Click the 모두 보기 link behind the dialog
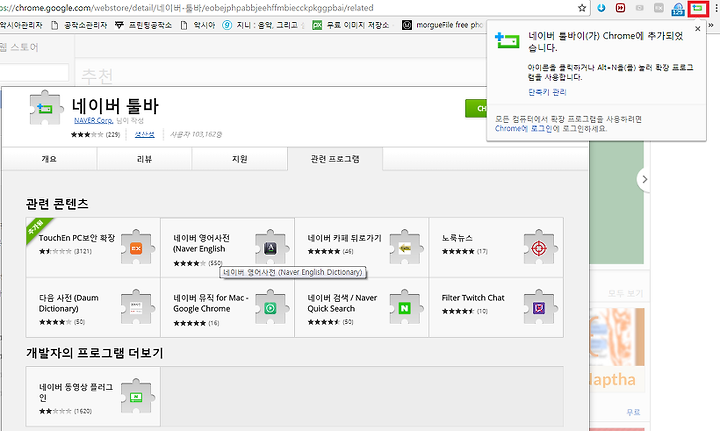Image resolution: width=720 pixels, height=431 pixels. [625, 293]
